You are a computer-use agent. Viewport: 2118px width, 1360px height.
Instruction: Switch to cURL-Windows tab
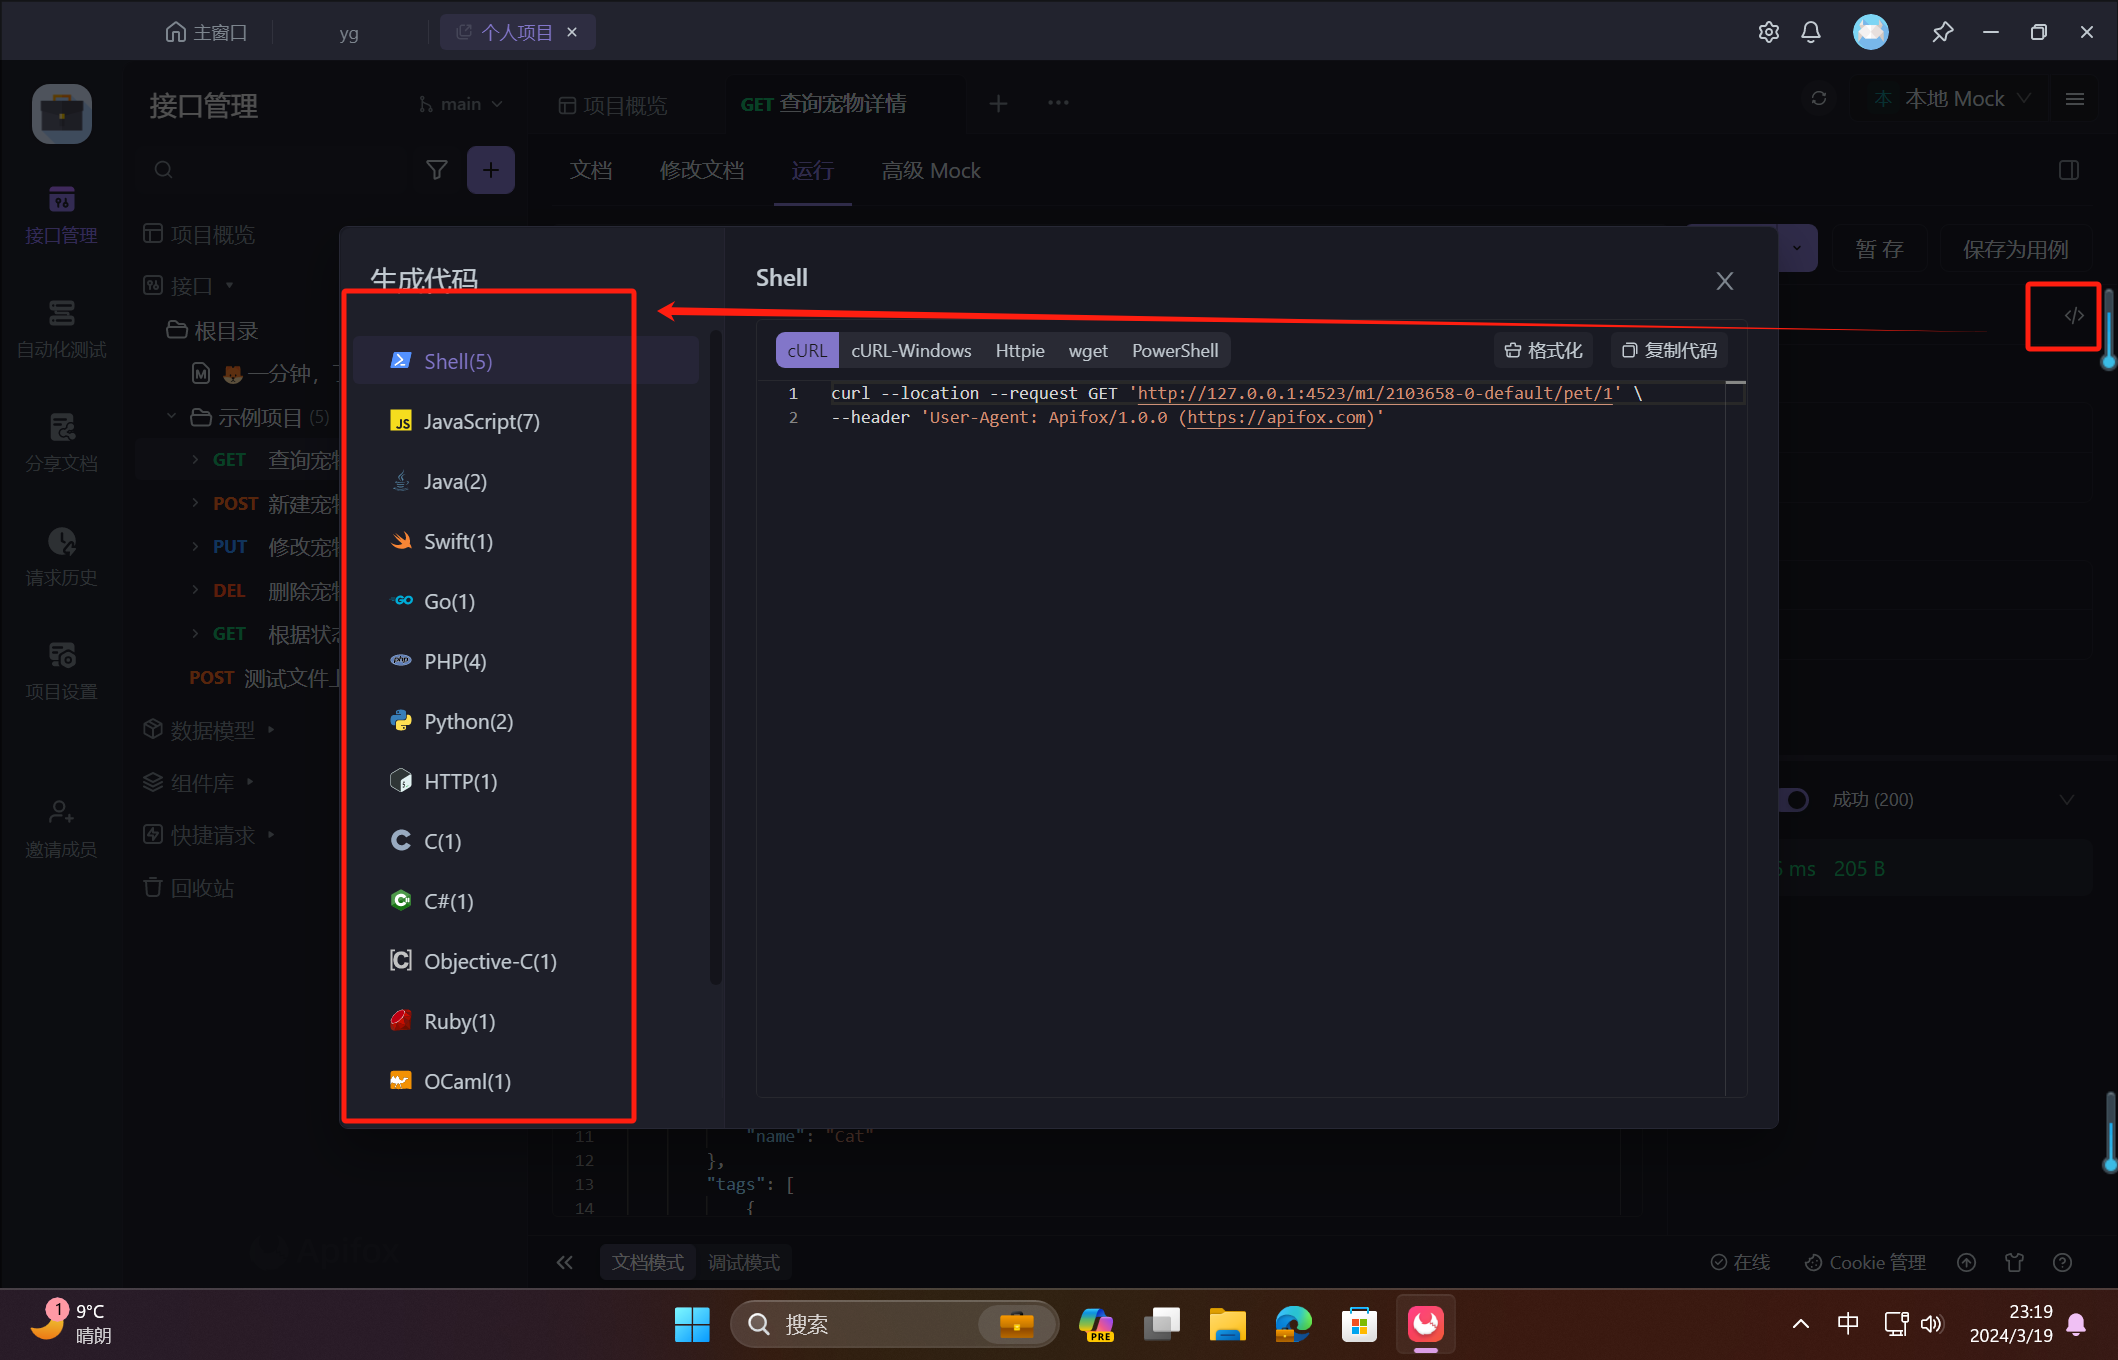910,350
